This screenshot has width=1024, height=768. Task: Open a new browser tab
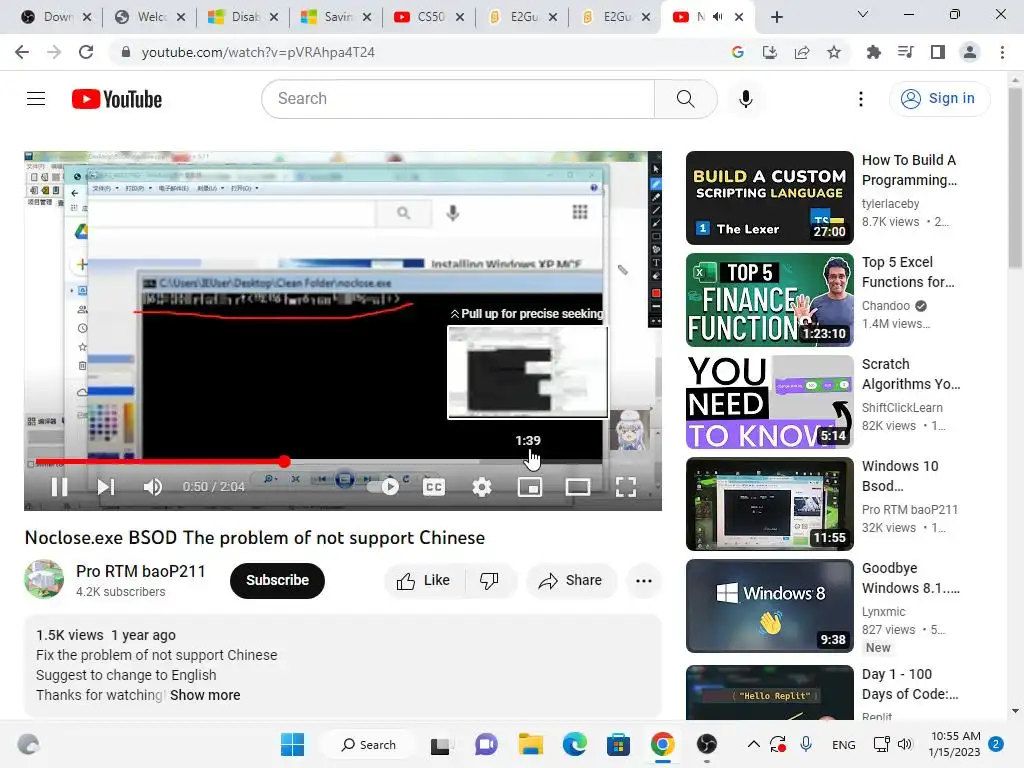tap(776, 17)
